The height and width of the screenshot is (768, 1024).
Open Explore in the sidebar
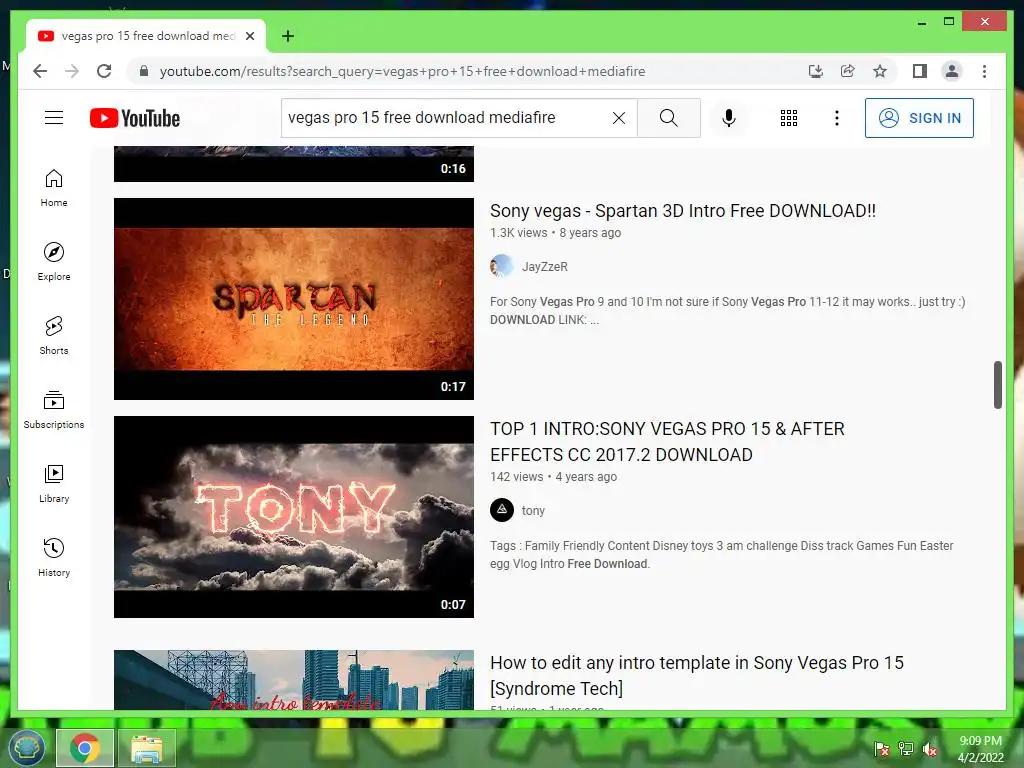pos(54,262)
